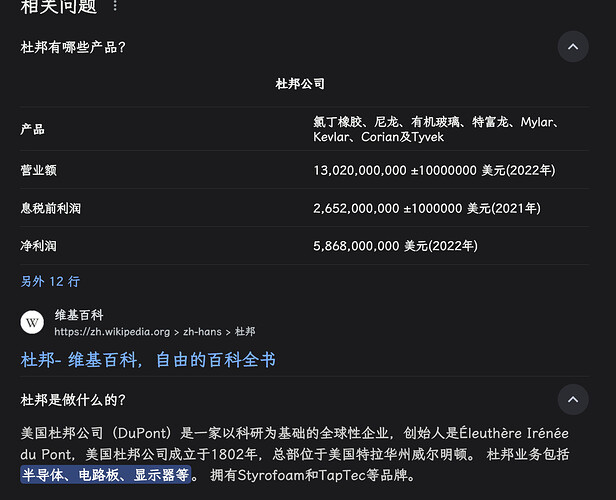Click the question text 杜邦有哪些产品？
The height and width of the screenshot is (500, 616).
73,47
